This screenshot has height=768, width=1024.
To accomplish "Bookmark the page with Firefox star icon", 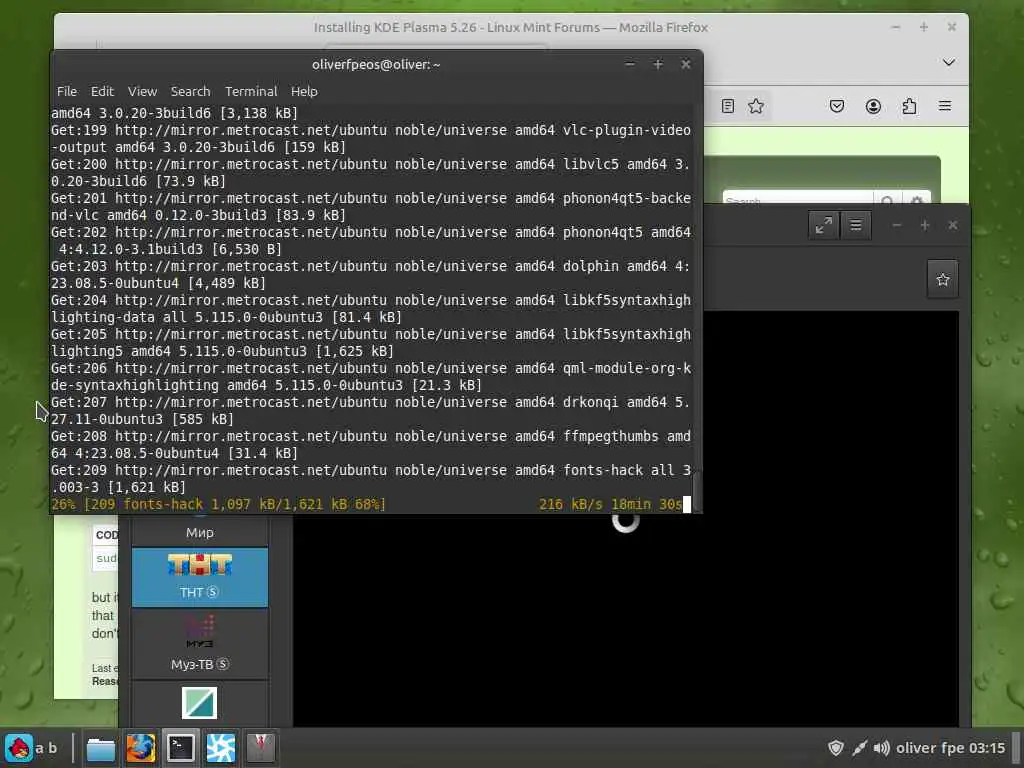I will click(x=756, y=106).
